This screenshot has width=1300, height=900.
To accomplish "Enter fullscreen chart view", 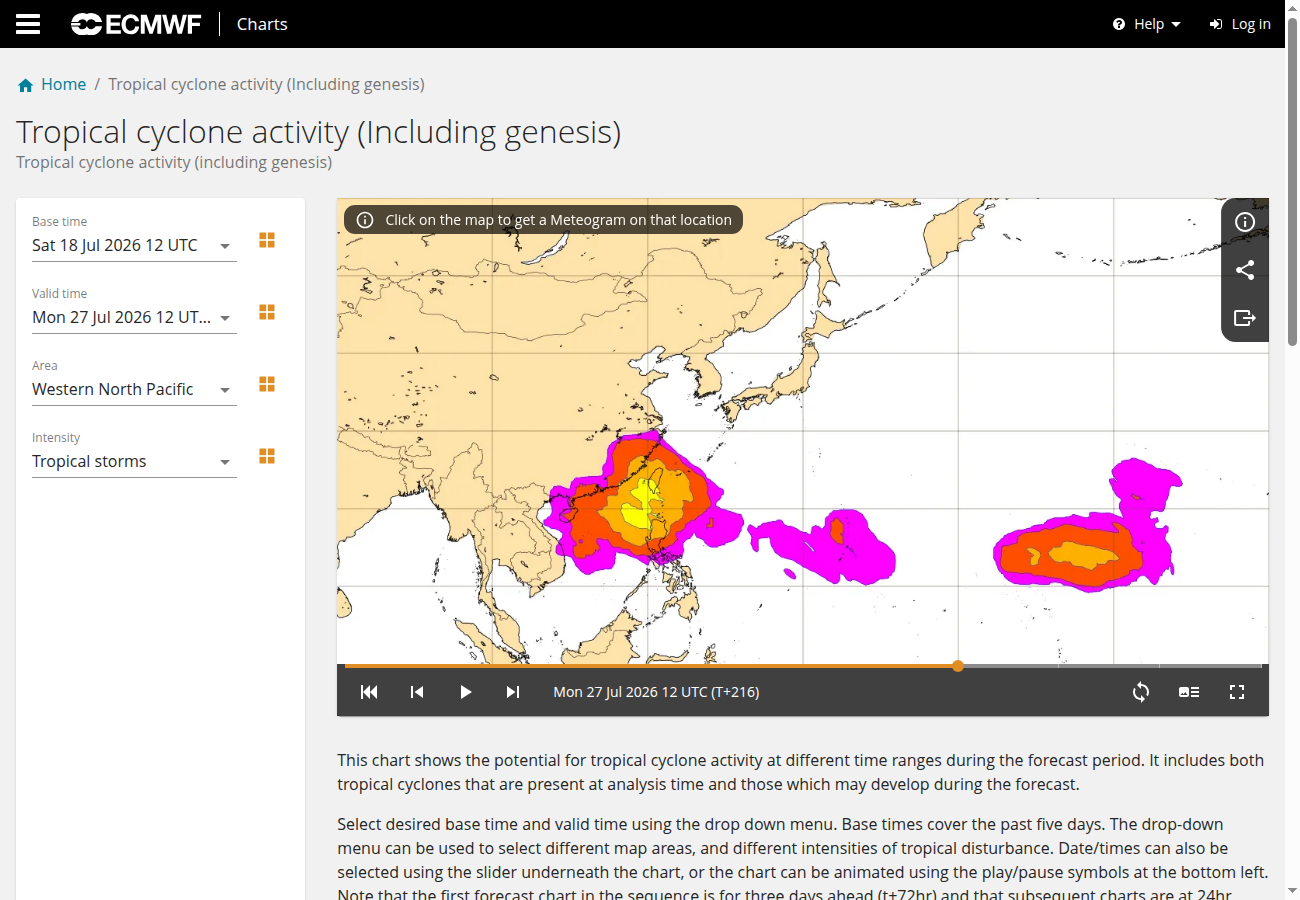I will click(1237, 692).
